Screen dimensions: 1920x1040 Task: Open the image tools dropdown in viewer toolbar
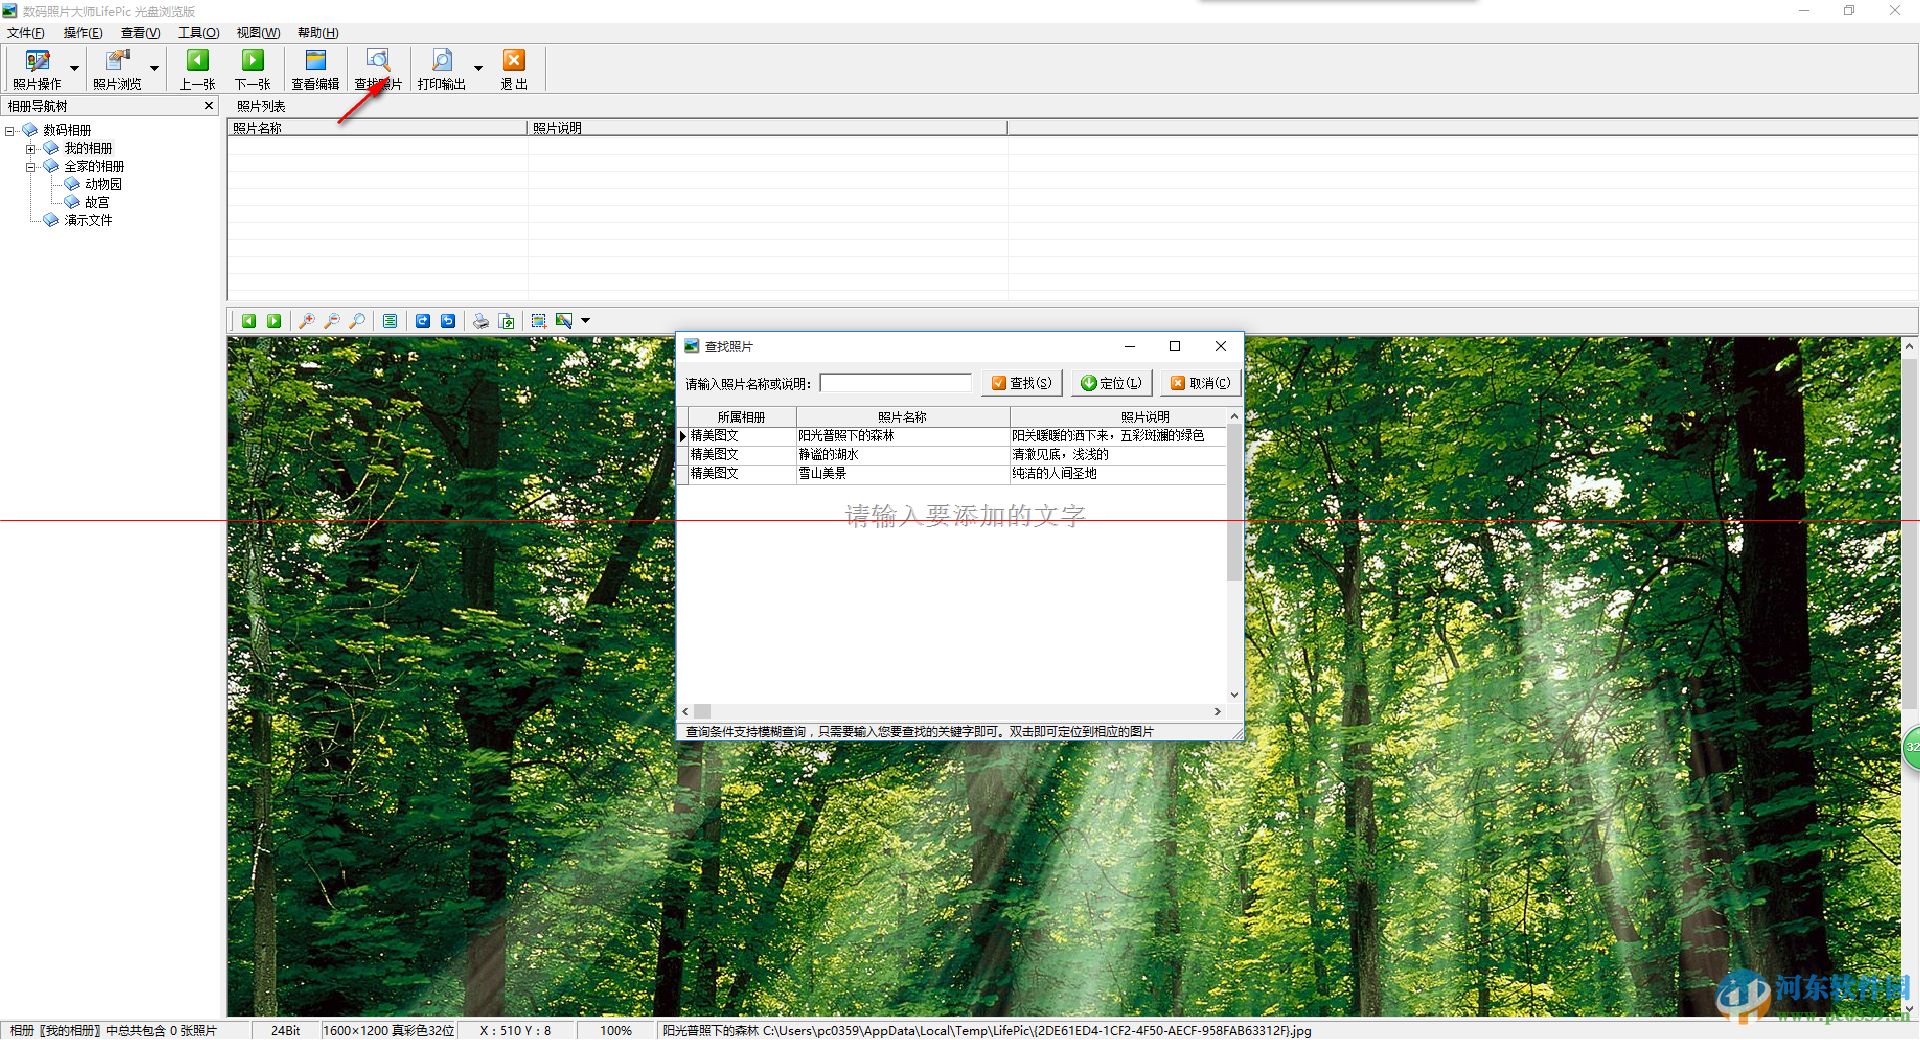pyautogui.click(x=585, y=320)
